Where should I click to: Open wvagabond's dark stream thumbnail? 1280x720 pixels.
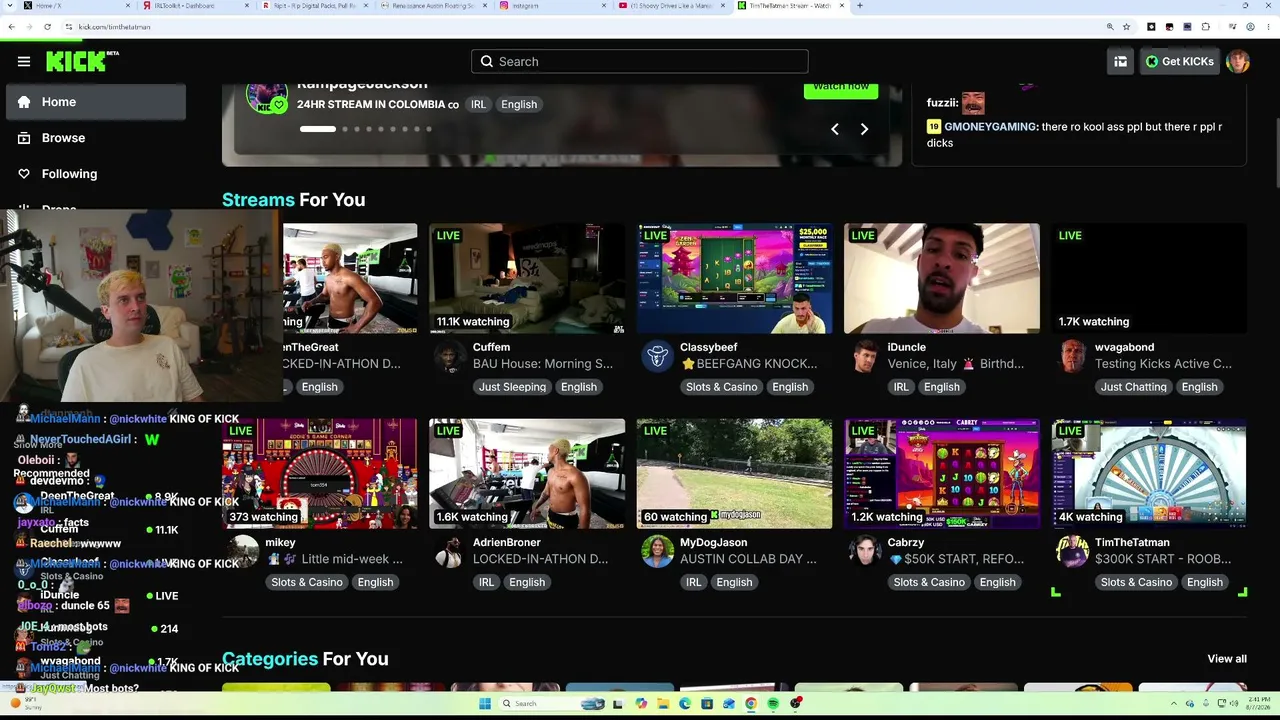[x=1149, y=278]
